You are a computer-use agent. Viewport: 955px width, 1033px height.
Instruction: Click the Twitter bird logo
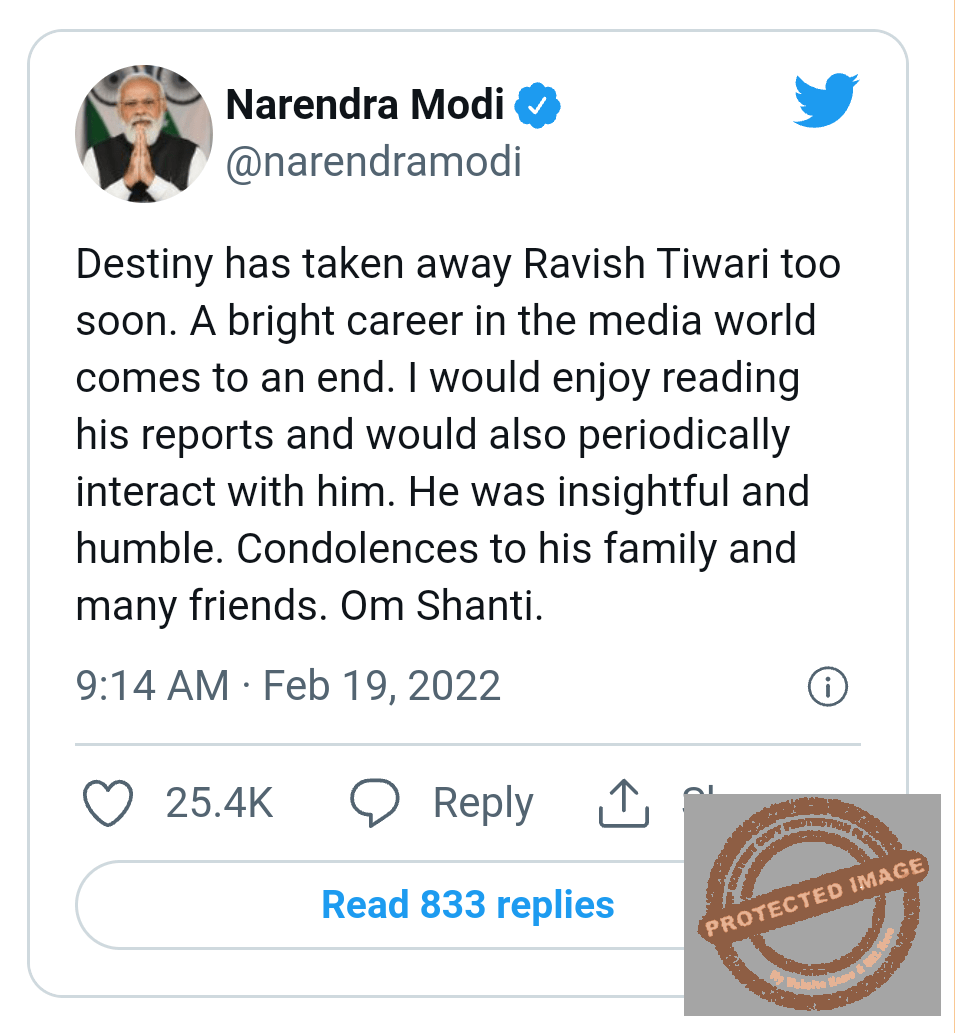pos(826,101)
